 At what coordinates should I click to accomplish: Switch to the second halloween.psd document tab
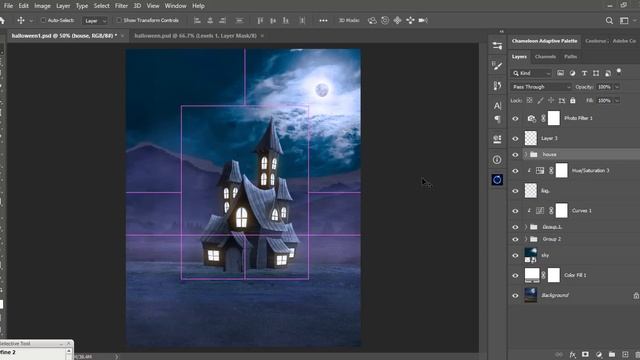coord(196,36)
